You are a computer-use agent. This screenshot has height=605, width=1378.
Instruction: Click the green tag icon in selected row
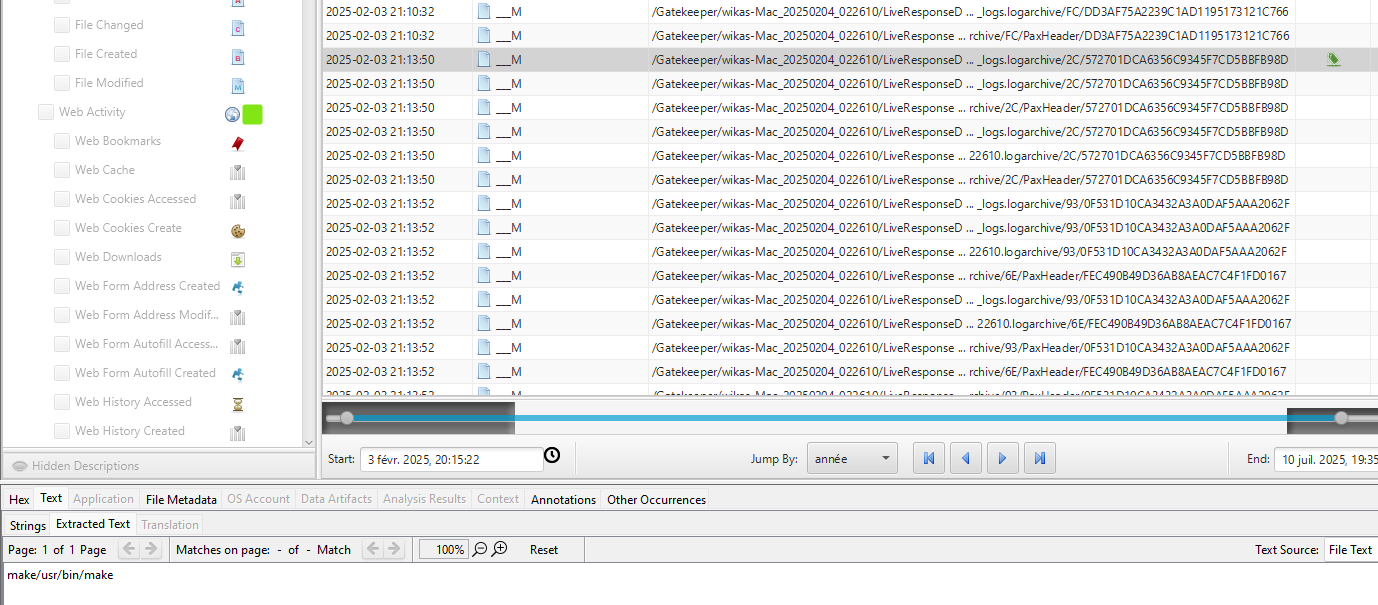1333,60
